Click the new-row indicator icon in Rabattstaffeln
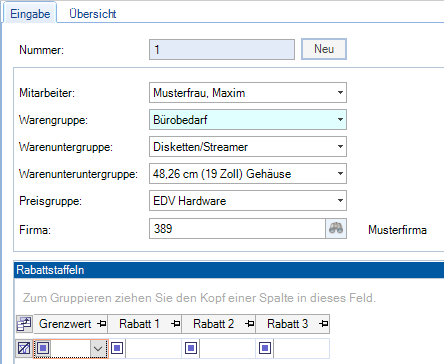The image size is (444, 364). tap(24, 349)
